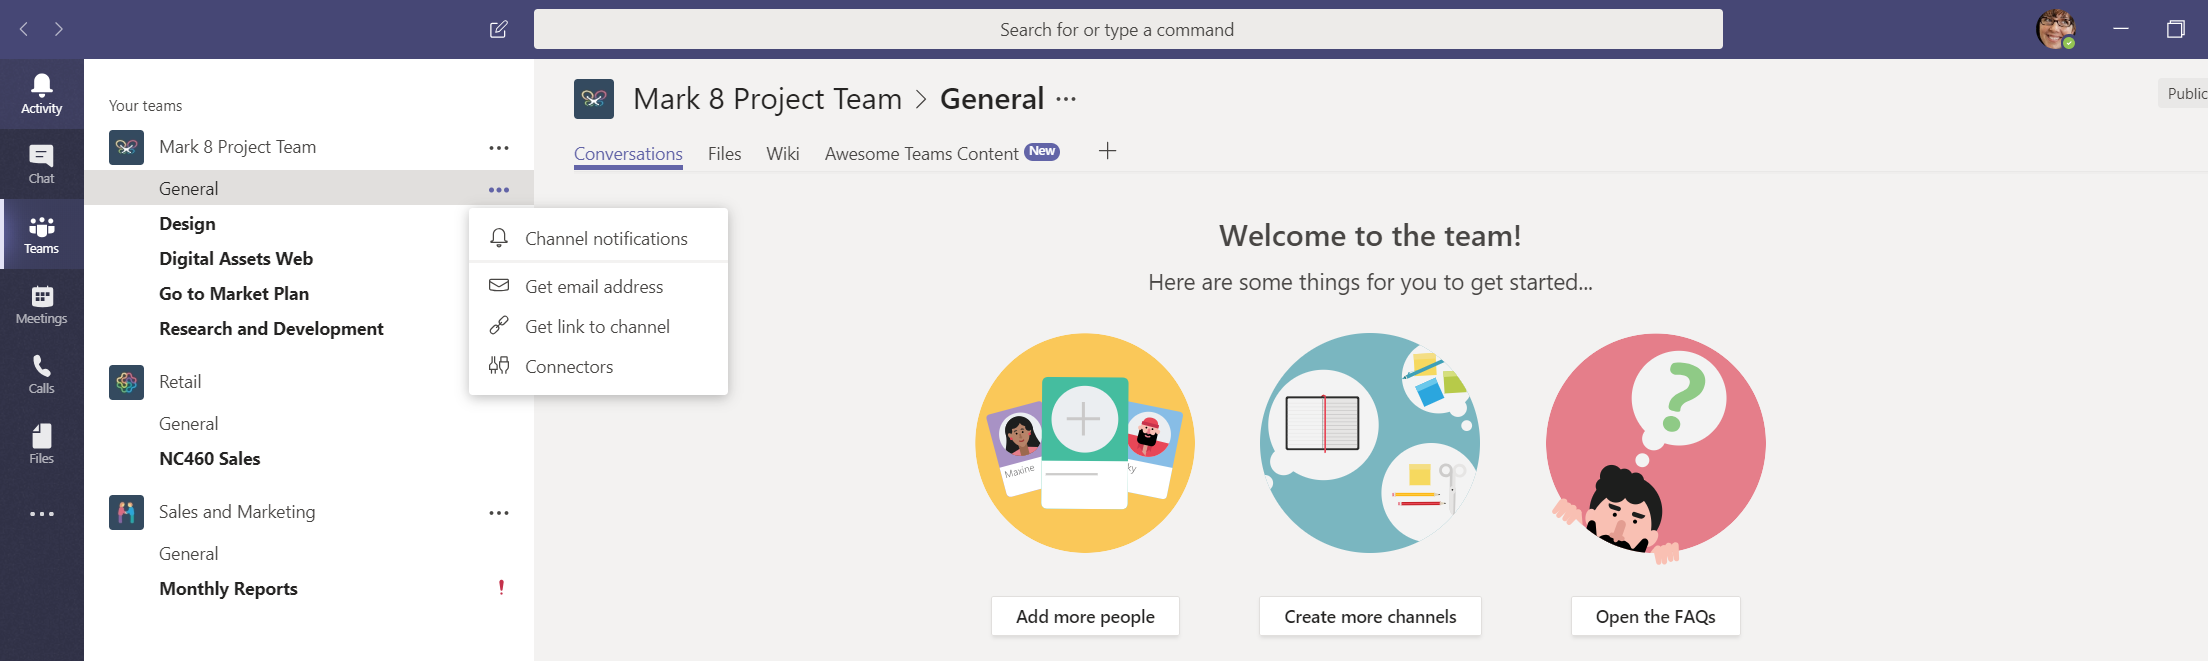Open the Calls phone icon
Image resolution: width=2208 pixels, height=661 pixels.
click(x=41, y=374)
